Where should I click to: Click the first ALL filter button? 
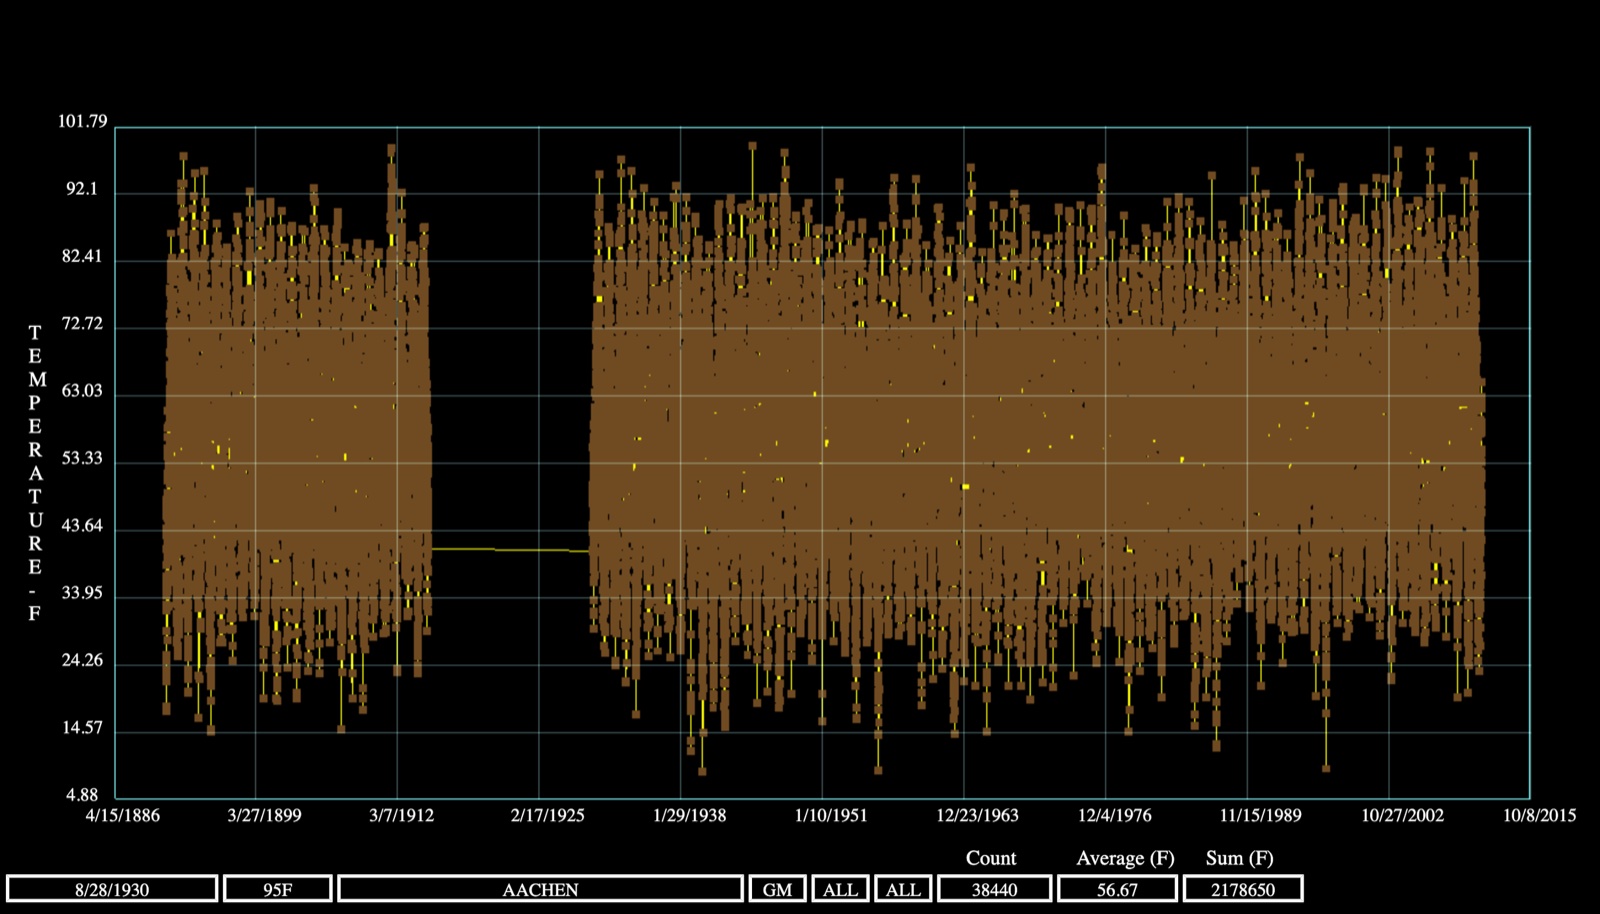(x=840, y=889)
